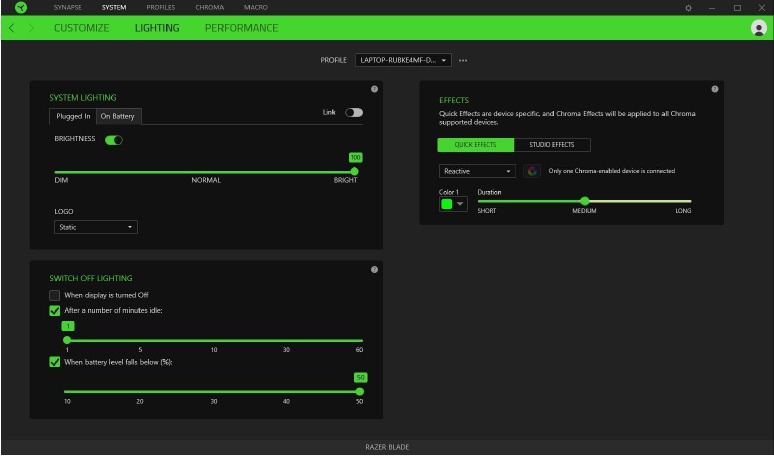Image resolution: width=774 pixels, height=457 pixels.
Task: Click the Only one Chroma-enabled device message
Action: tap(612, 171)
